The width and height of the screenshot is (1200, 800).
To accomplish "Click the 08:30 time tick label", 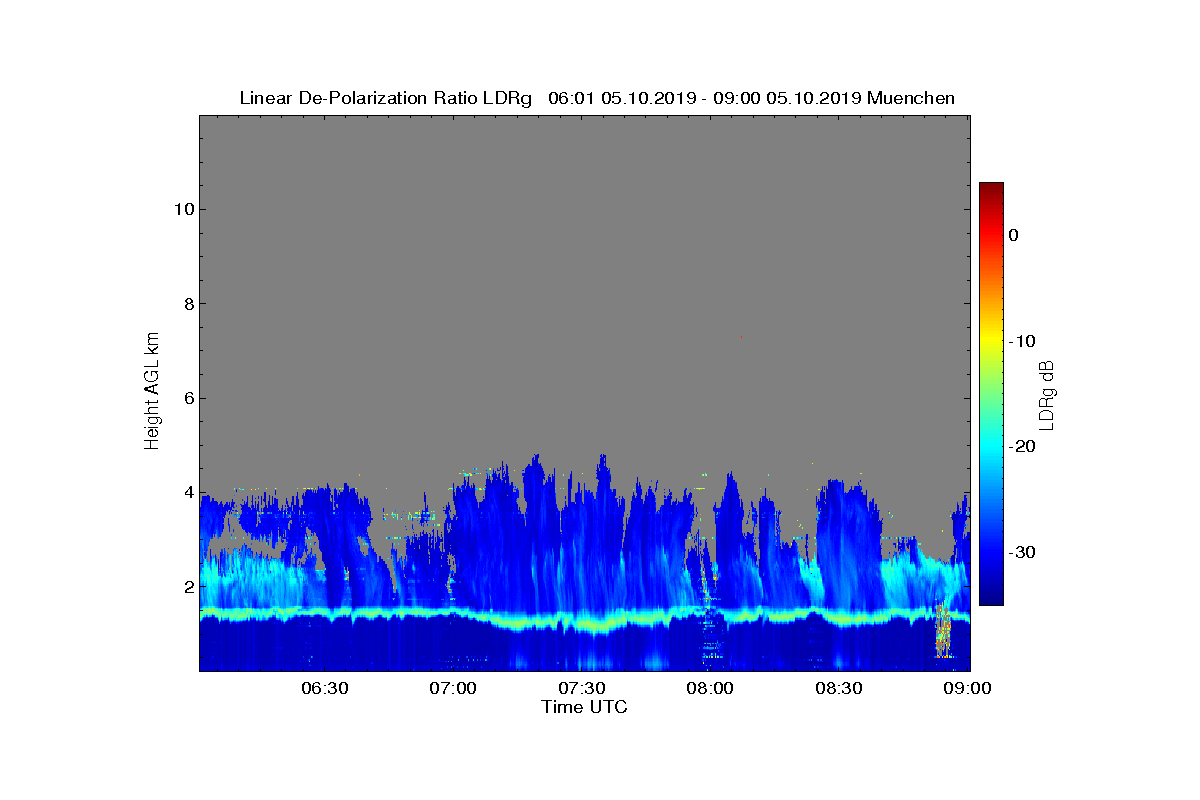I will tap(840, 689).
